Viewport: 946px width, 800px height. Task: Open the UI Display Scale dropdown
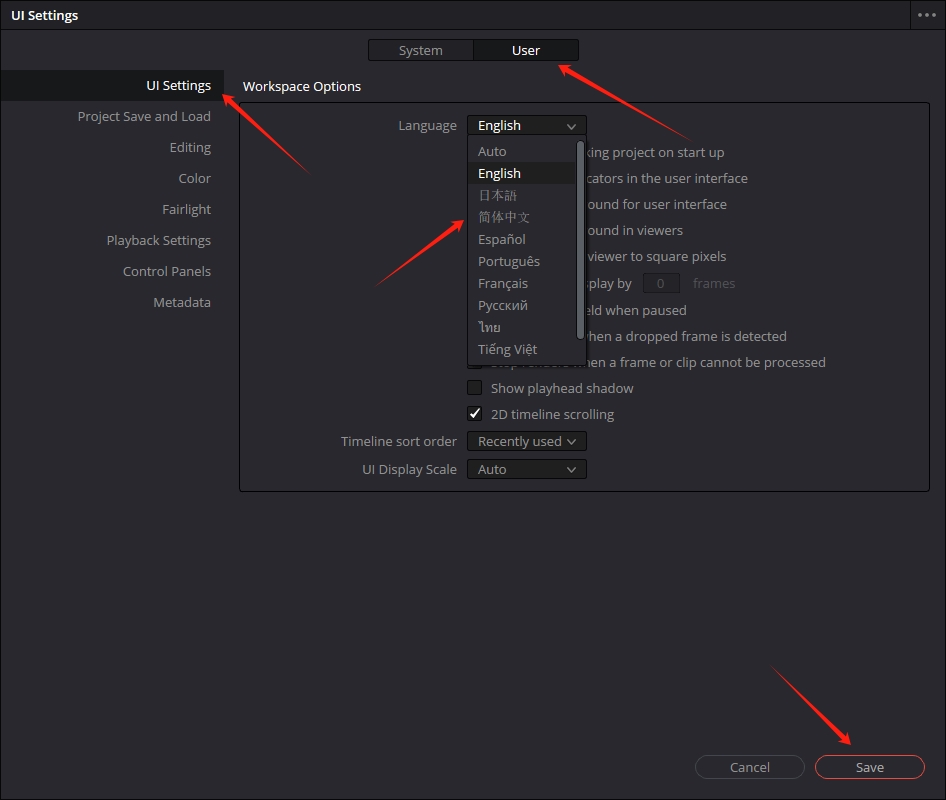pos(526,469)
